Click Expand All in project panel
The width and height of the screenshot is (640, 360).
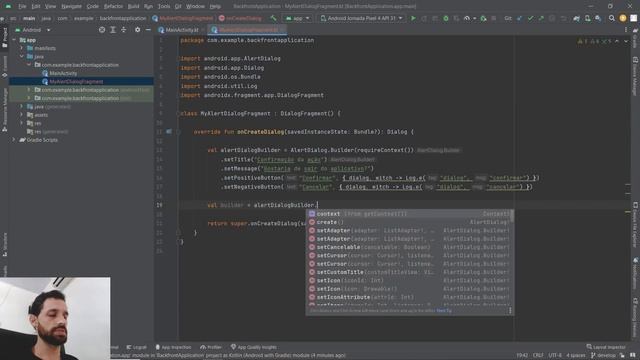[x=113, y=30]
